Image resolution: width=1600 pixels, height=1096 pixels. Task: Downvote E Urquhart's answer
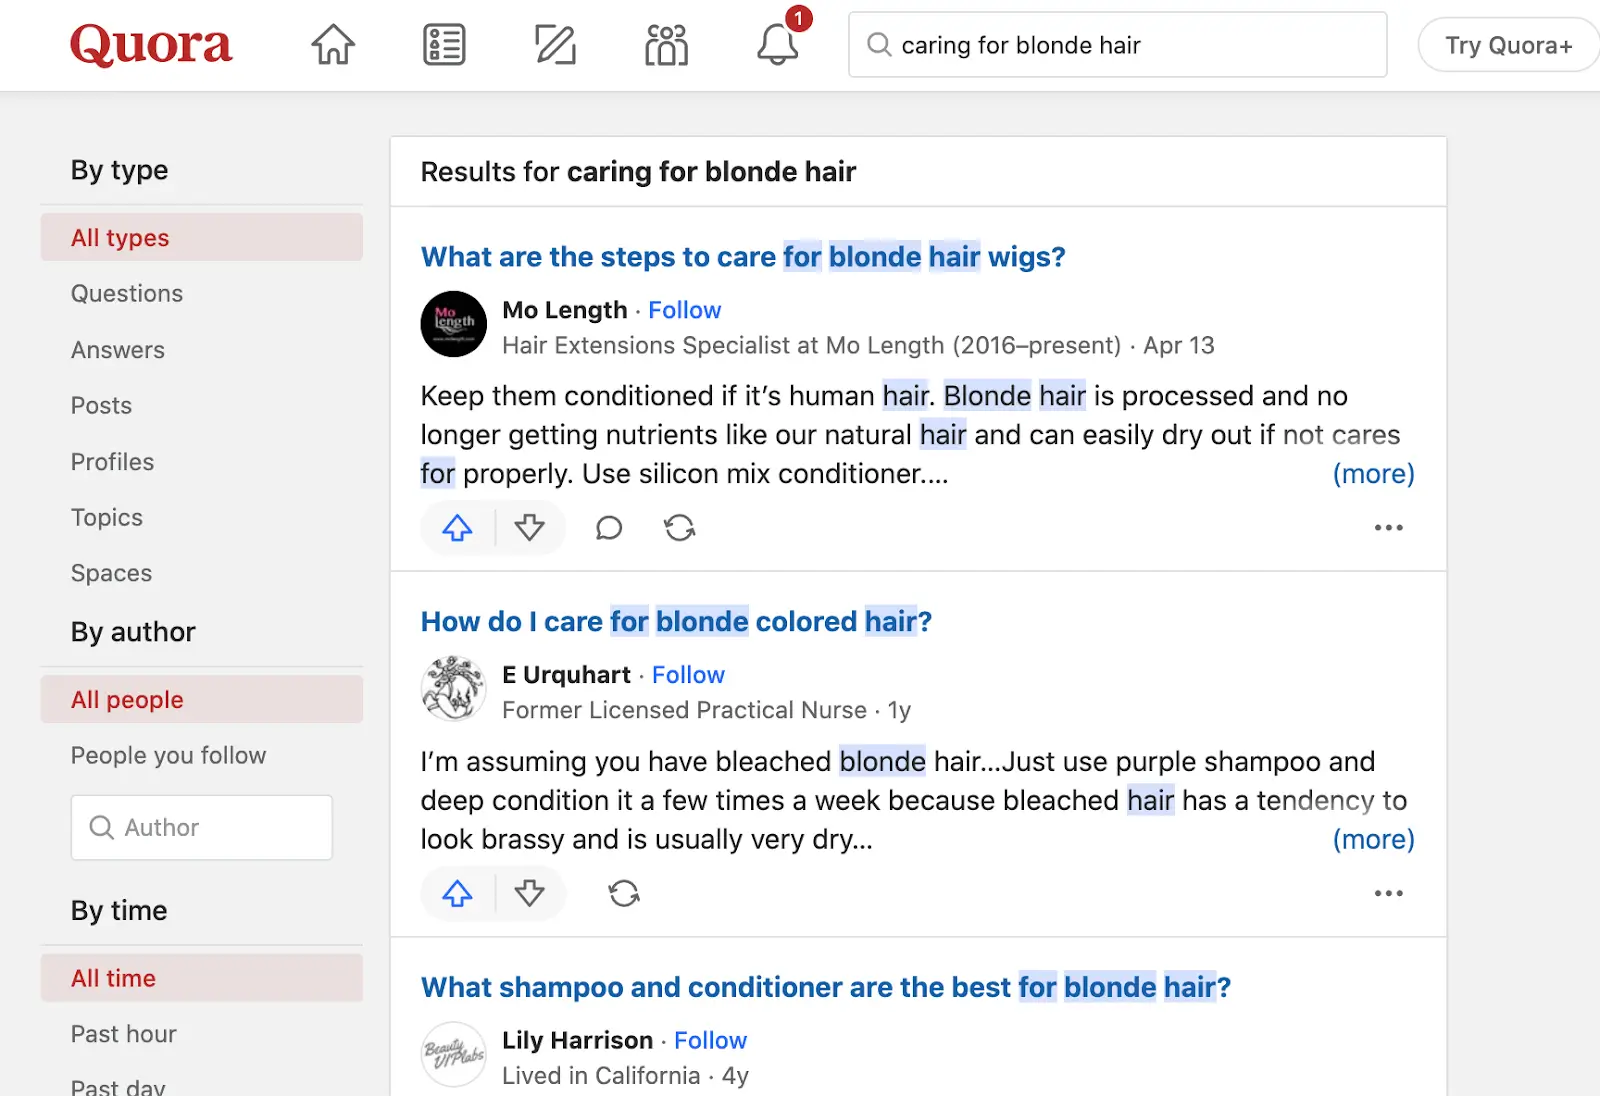[x=530, y=893]
